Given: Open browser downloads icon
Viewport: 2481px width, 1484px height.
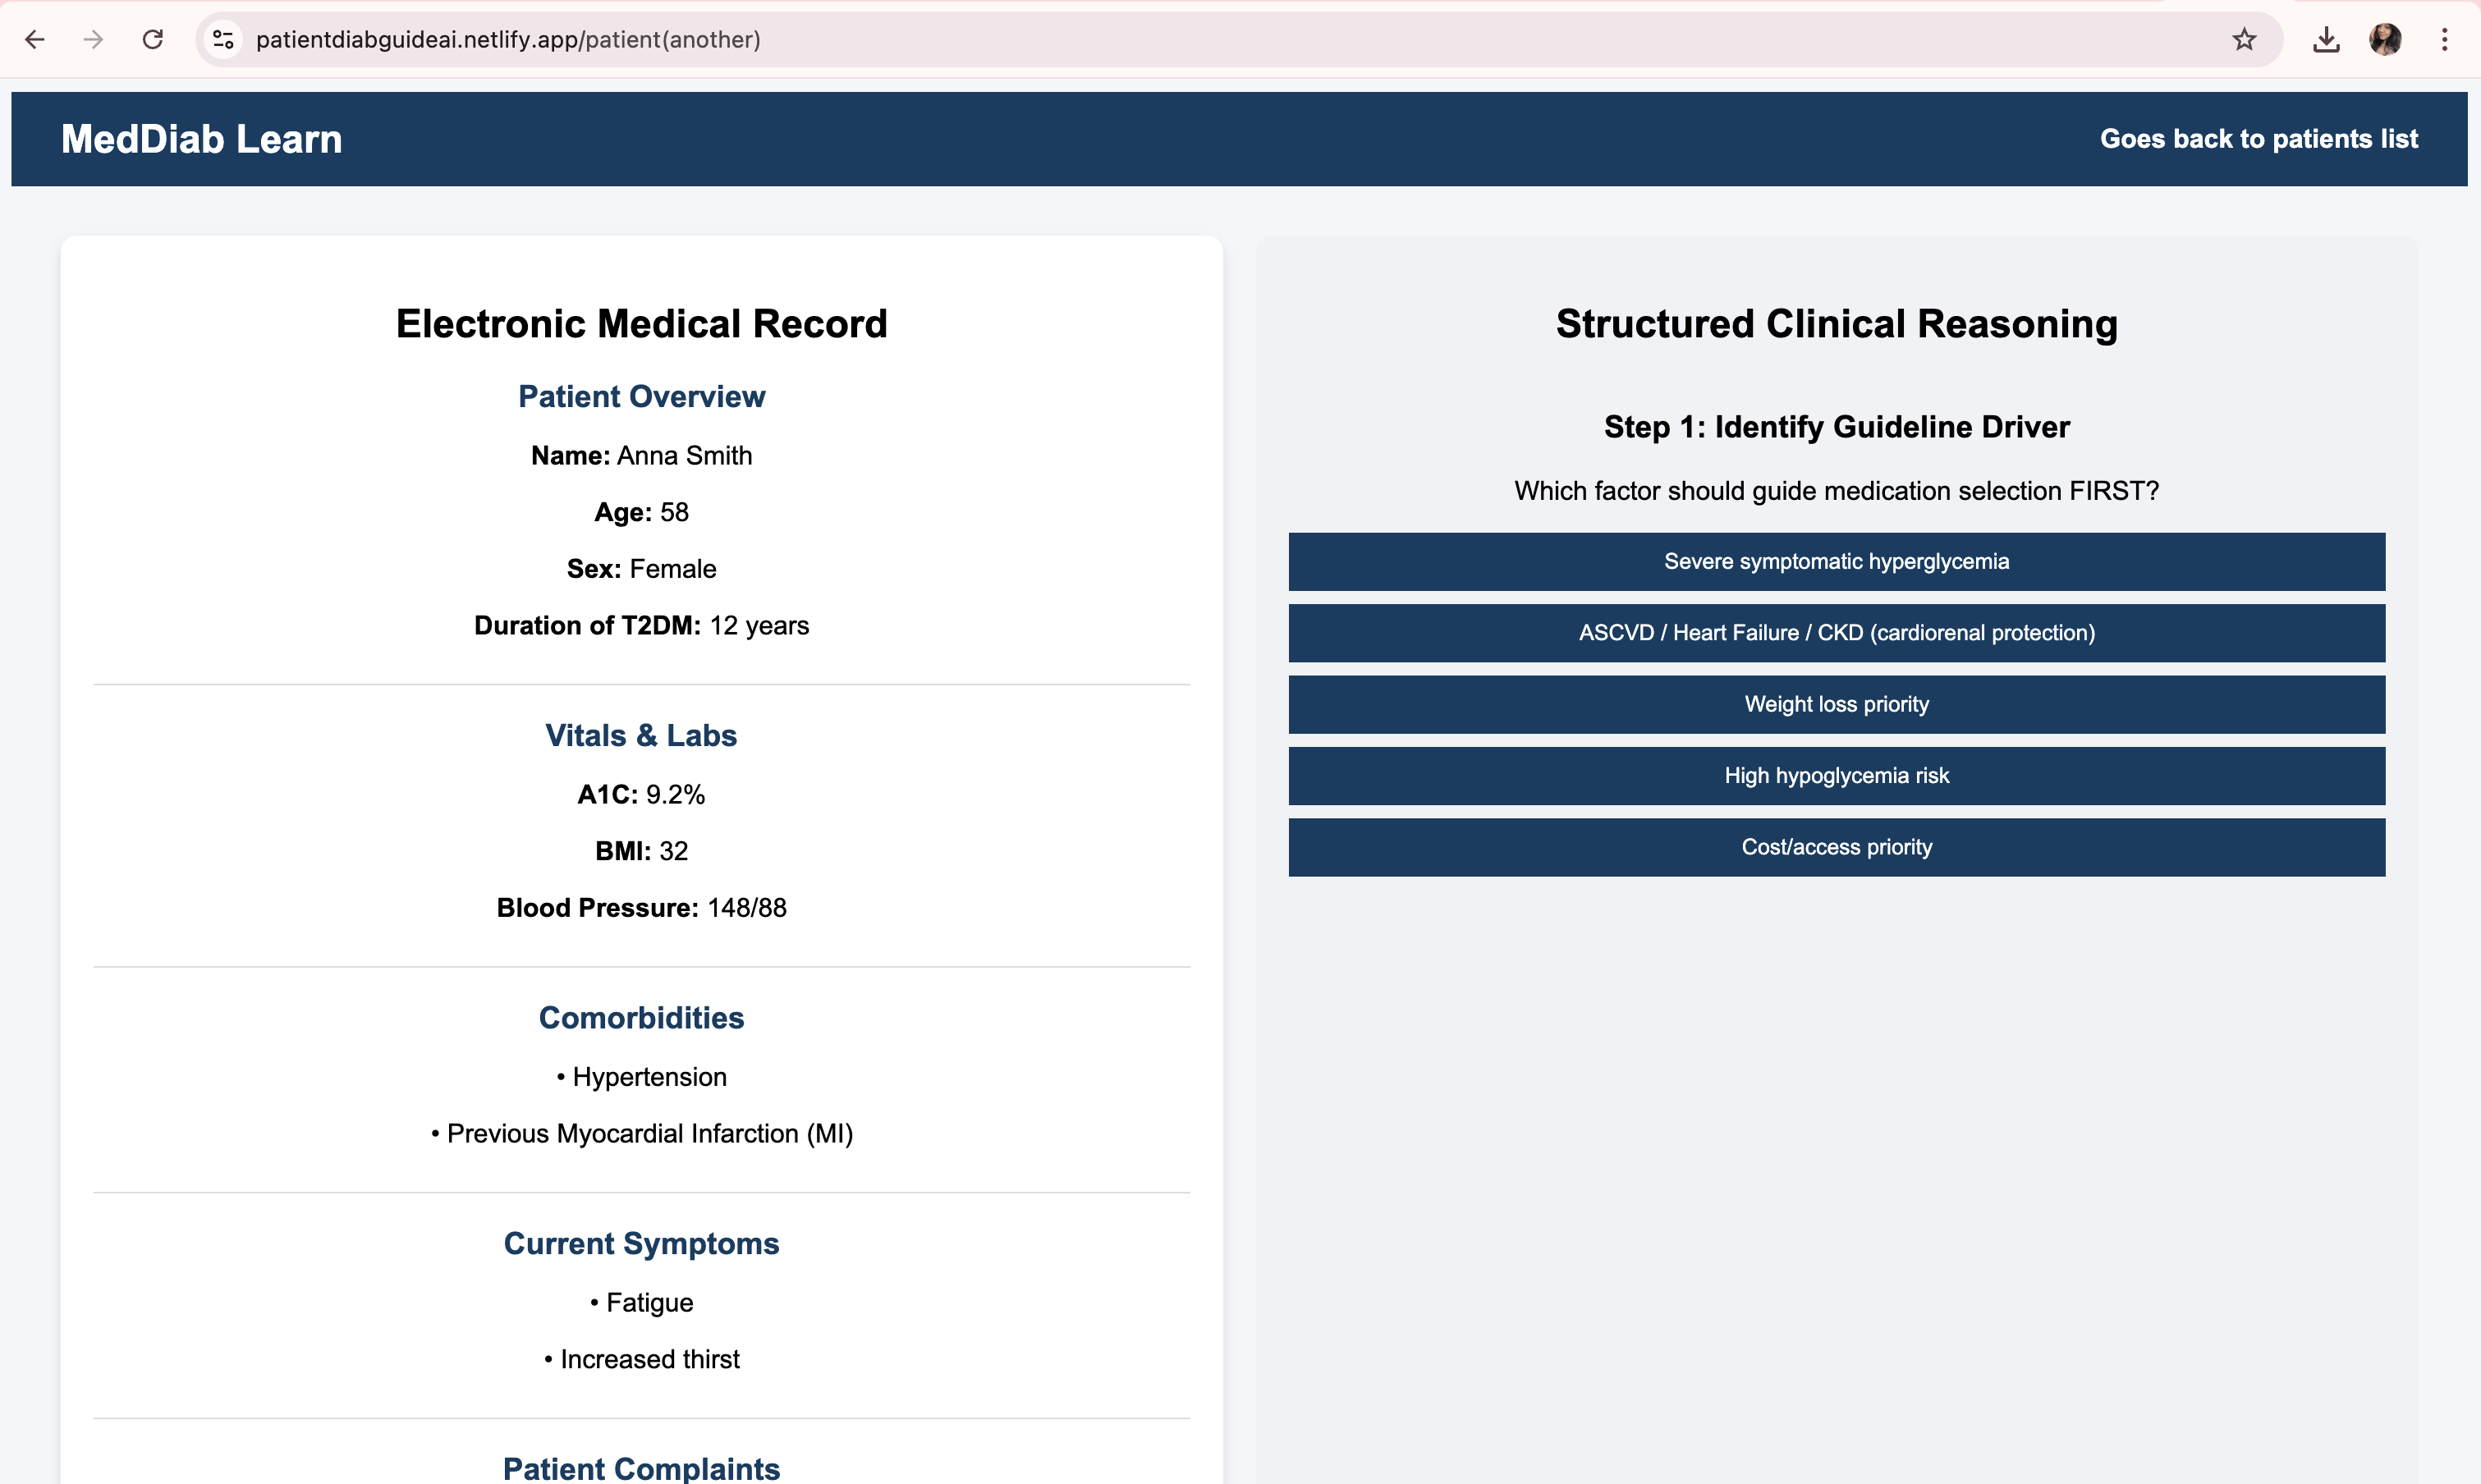Looking at the screenshot, I should click(2326, 39).
